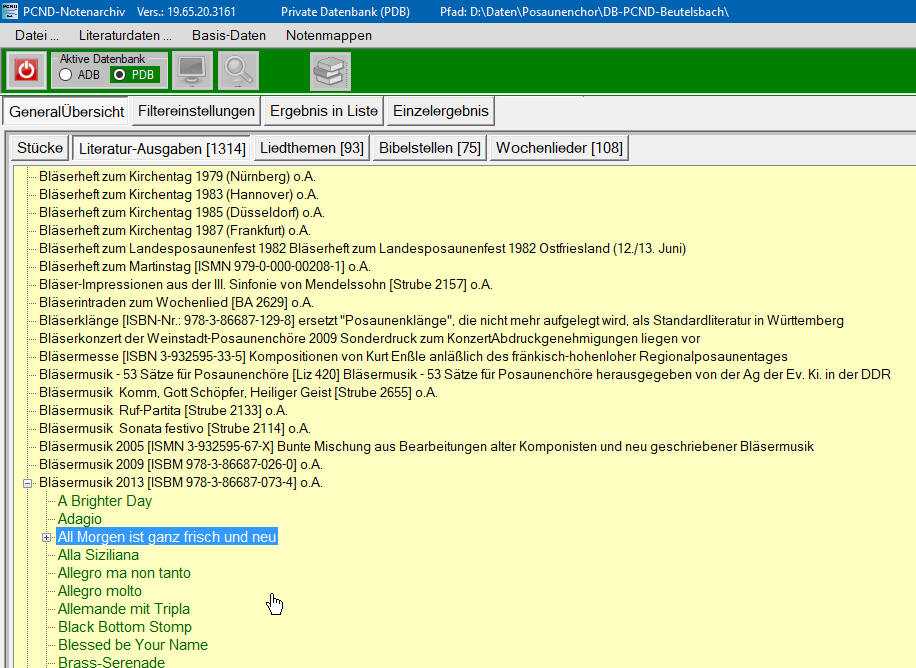Select Bläserheft zum Martinstag entry
916x668 pixels.
pyautogui.click(x=204, y=267)
